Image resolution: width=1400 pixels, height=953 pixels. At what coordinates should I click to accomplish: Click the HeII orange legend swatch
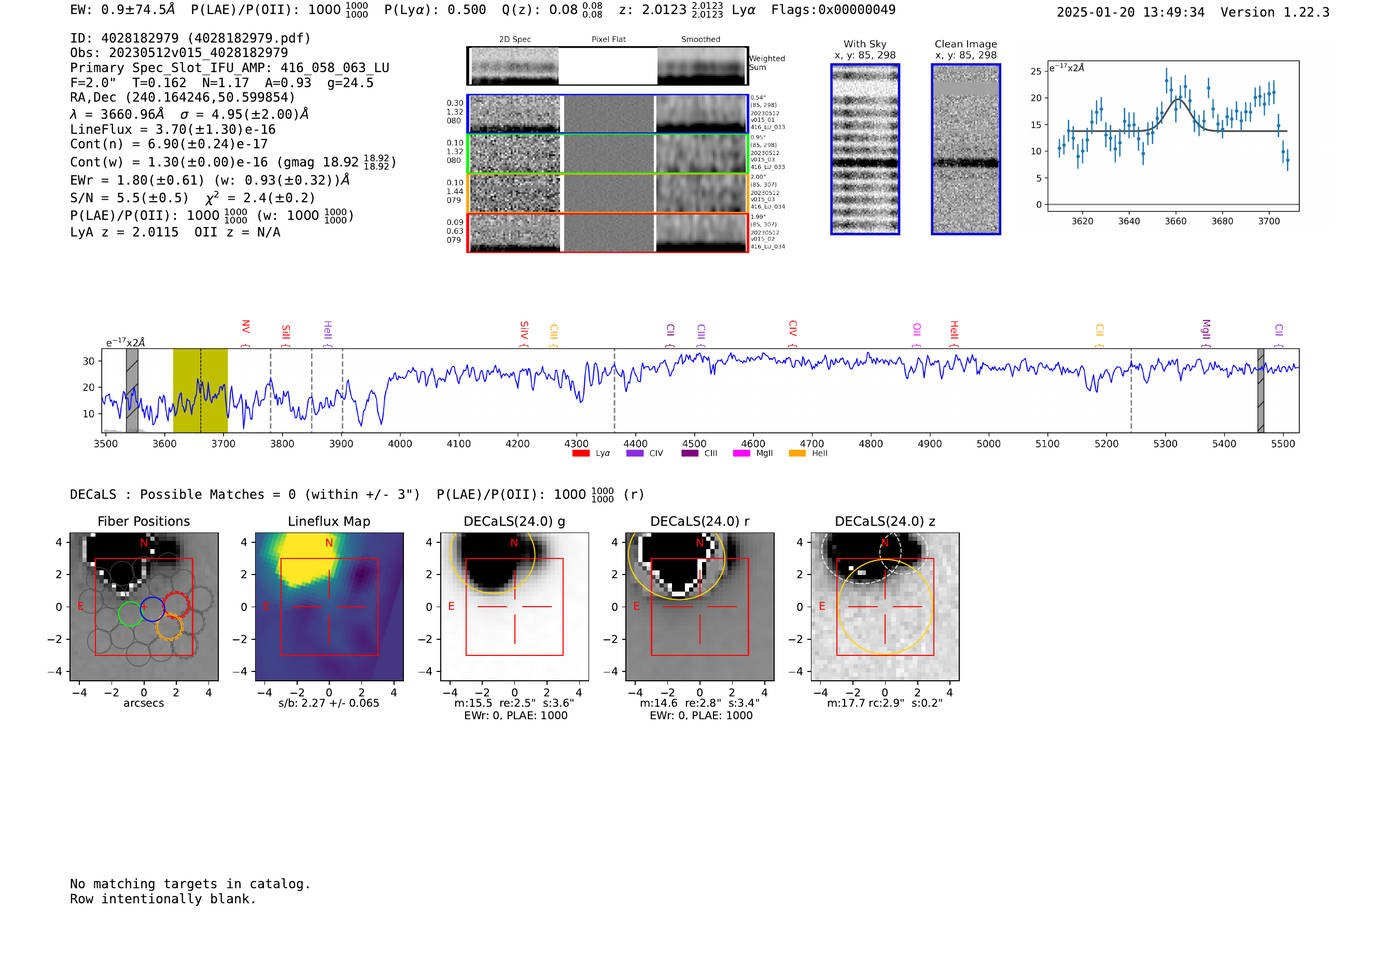click(x=797, y=454)
